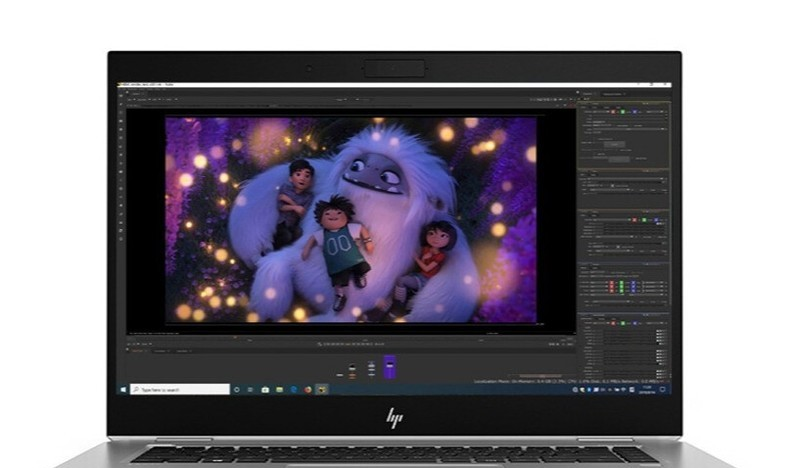800x468 pixels.
Task: Click the viewer timeline frame slider
Action: 351,338
